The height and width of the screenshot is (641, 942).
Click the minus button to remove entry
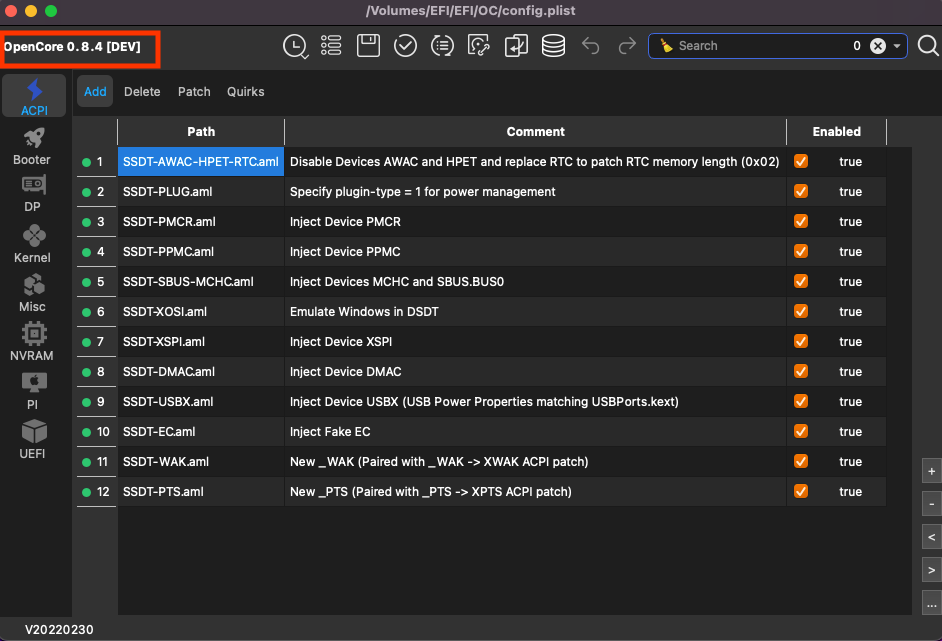point(931,504)
